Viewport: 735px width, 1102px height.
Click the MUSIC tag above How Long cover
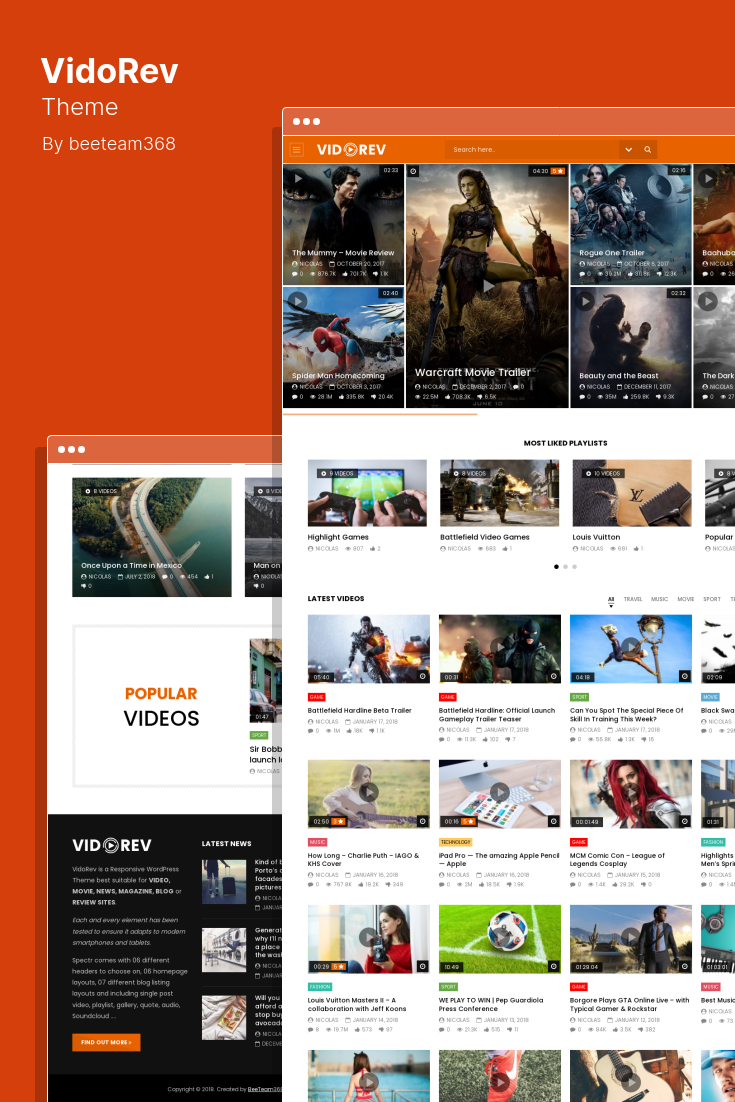click(317, 842)
